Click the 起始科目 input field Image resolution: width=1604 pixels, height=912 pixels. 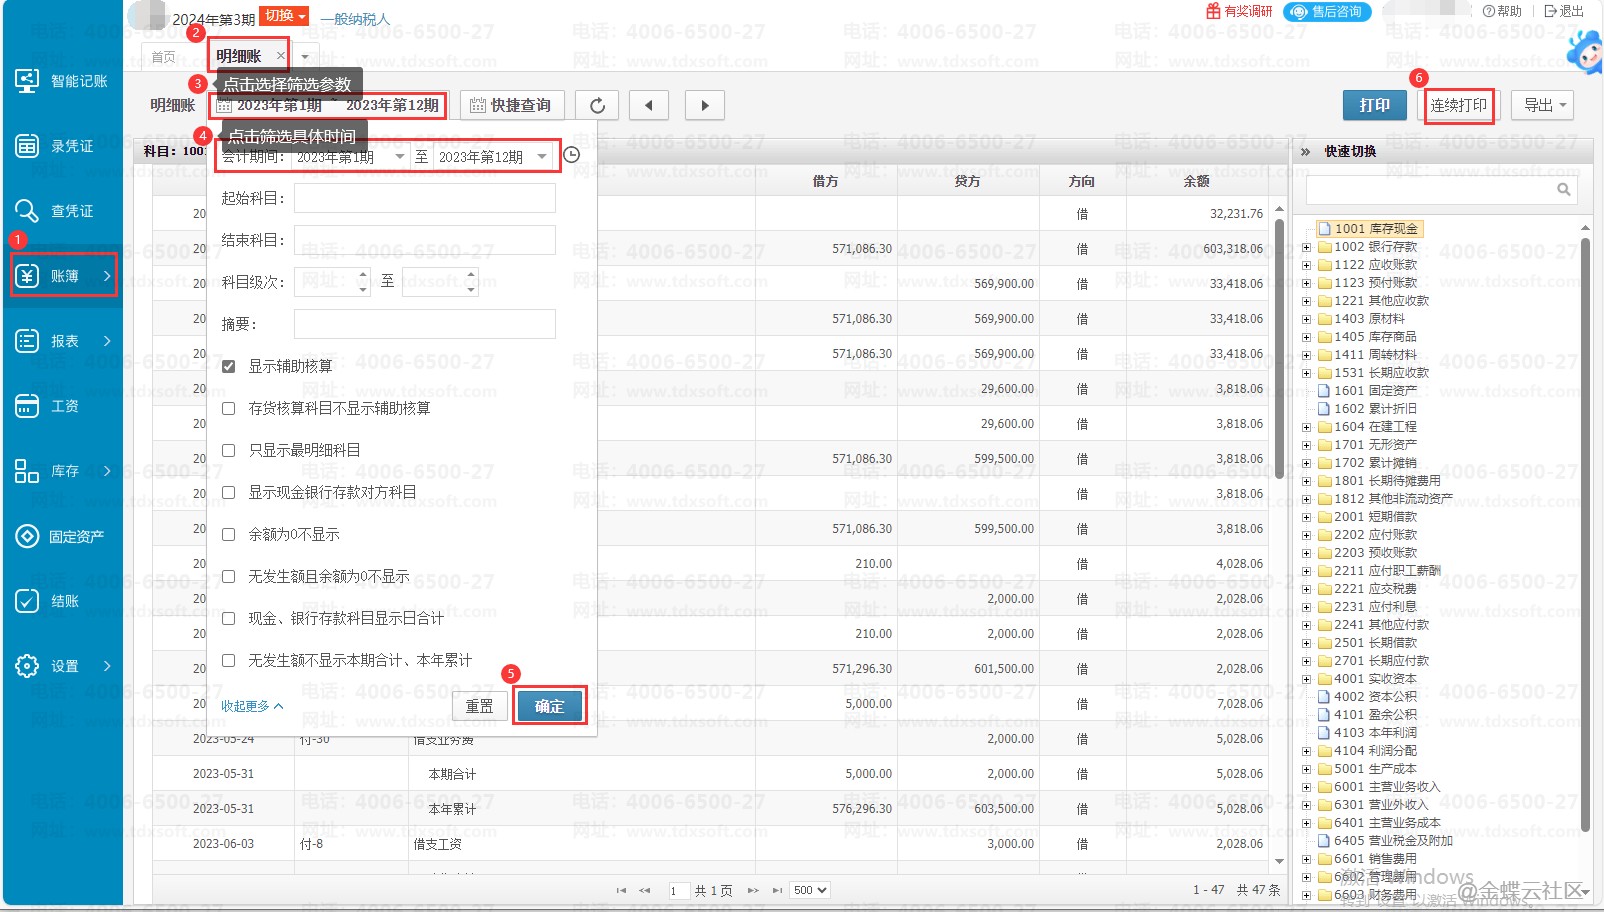click(x=424, y=198)
